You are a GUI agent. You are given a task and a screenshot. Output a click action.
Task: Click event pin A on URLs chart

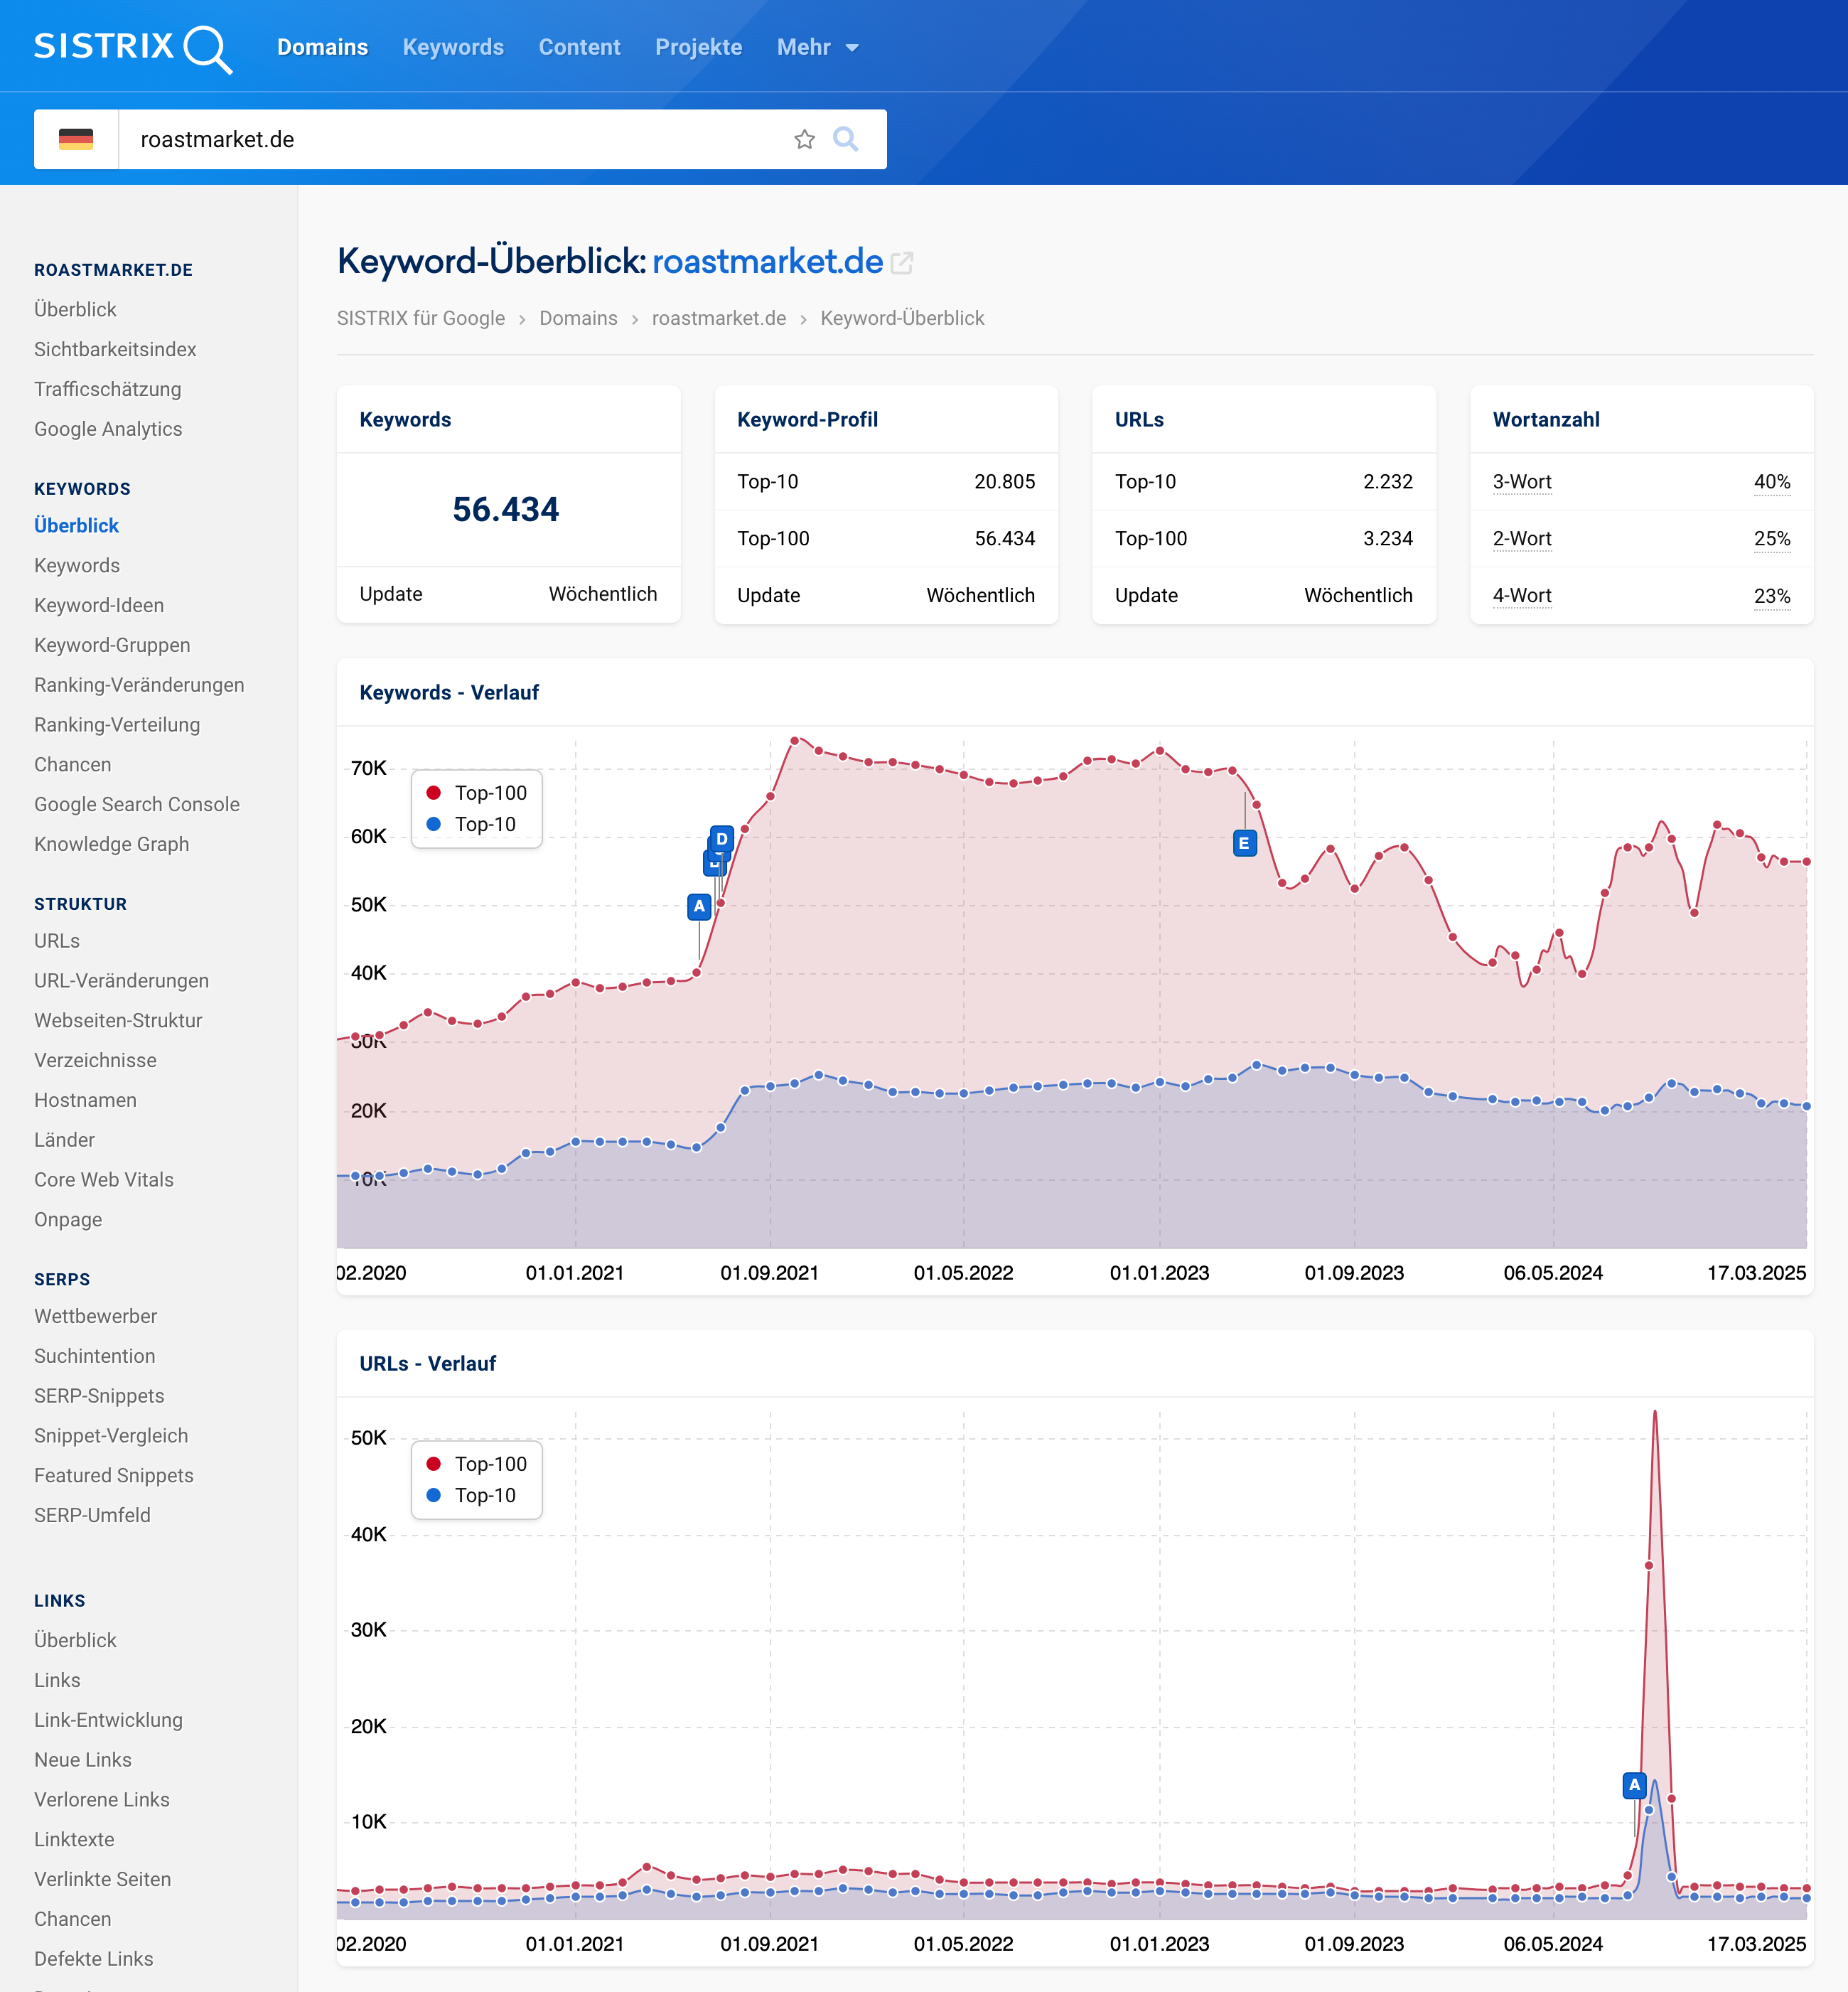pyautogui.click(x=1634, y=1785)
